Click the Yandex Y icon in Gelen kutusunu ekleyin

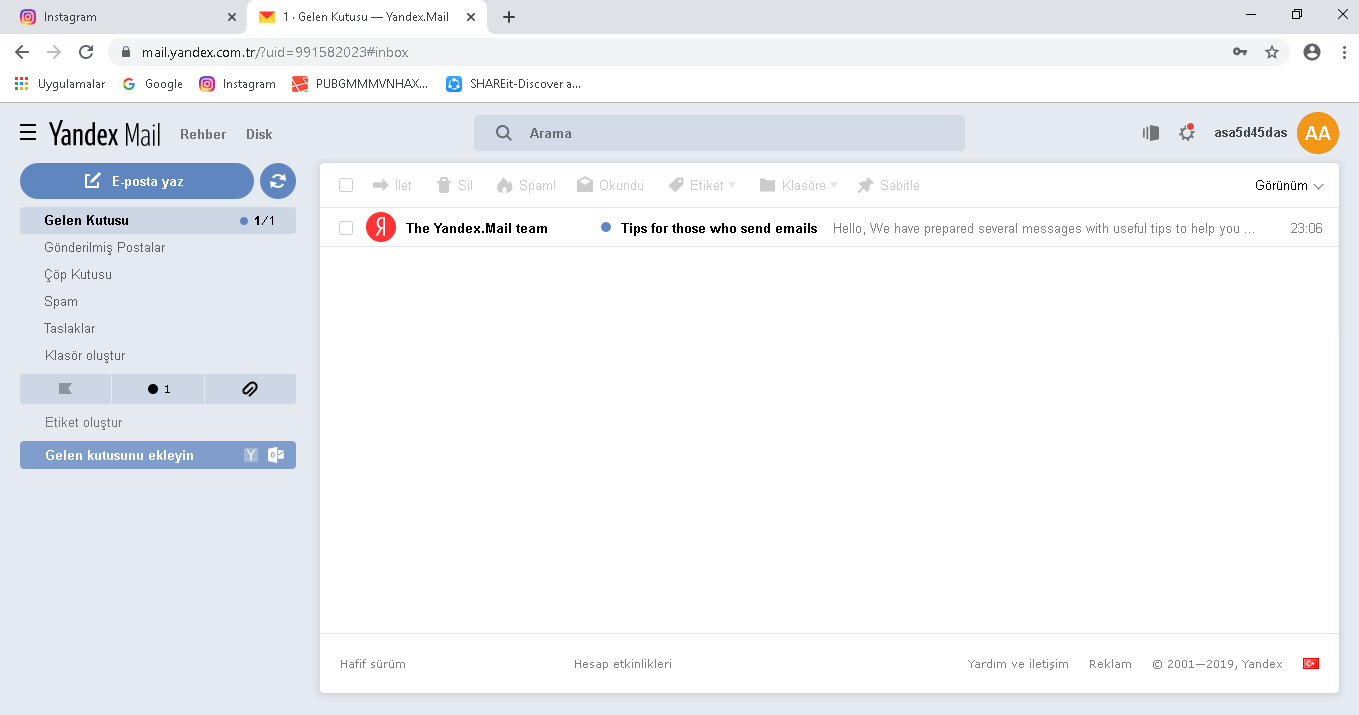pos(251,455)
